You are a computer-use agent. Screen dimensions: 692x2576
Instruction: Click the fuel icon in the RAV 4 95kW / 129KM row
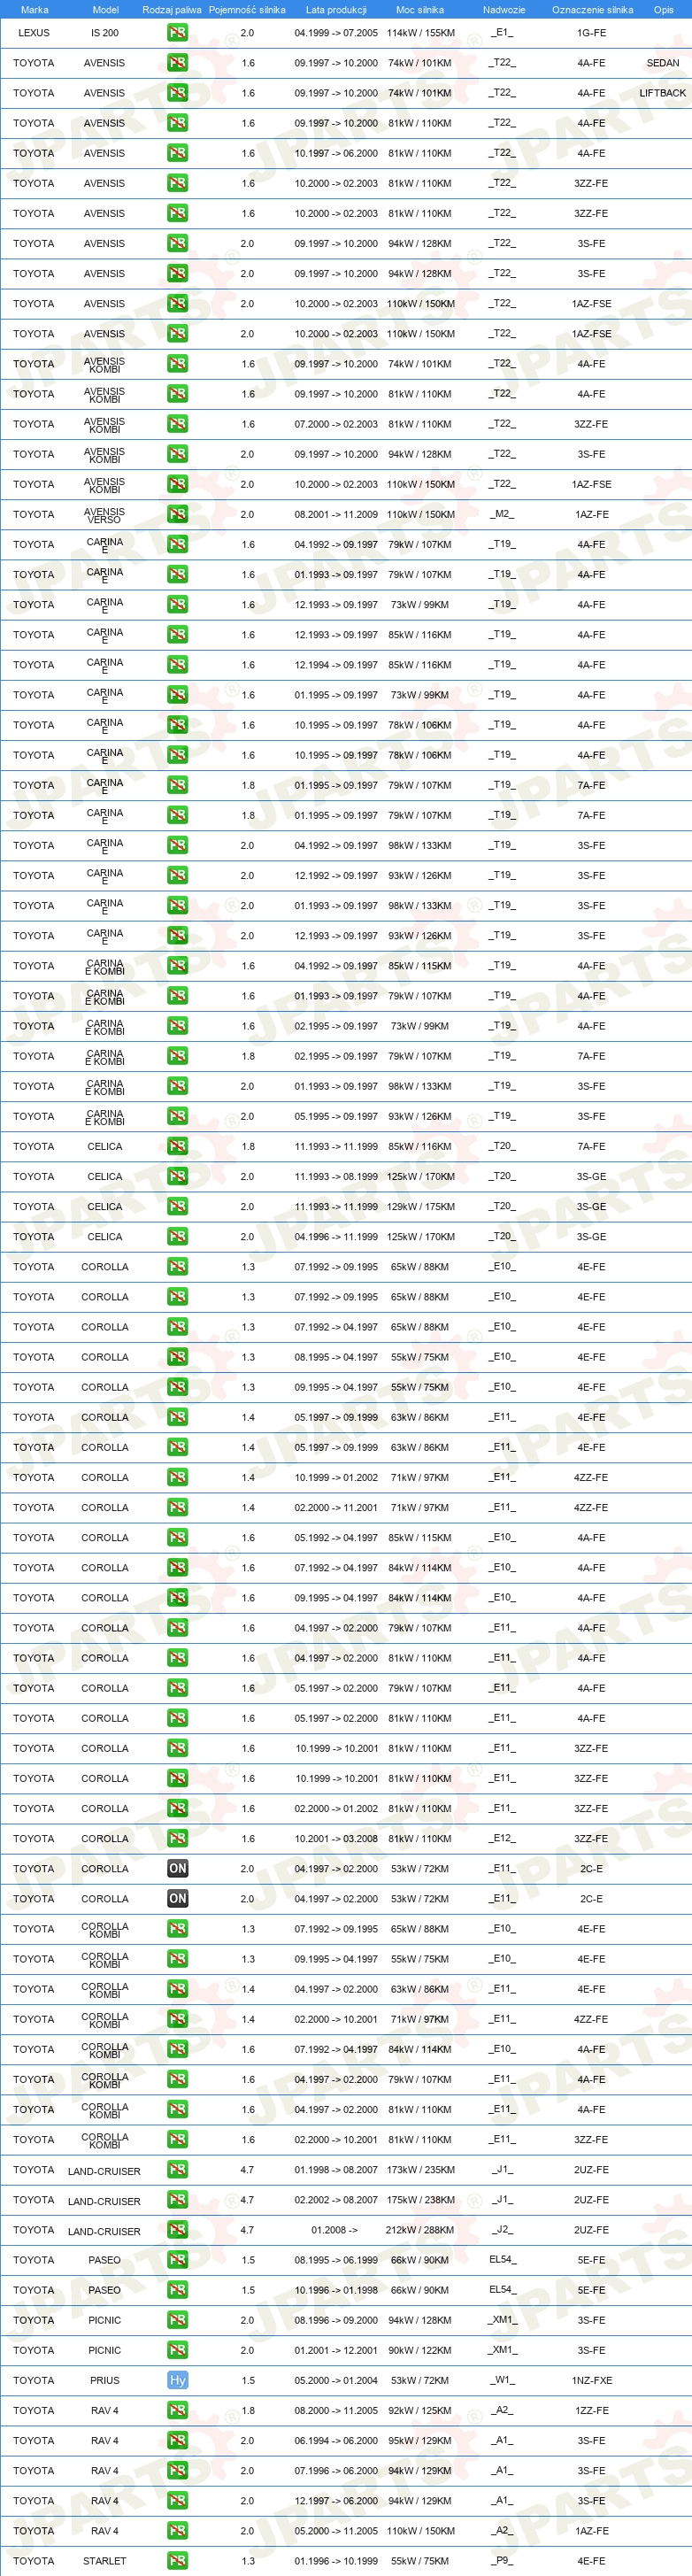pyautogui.click(x=177, y=2440)
